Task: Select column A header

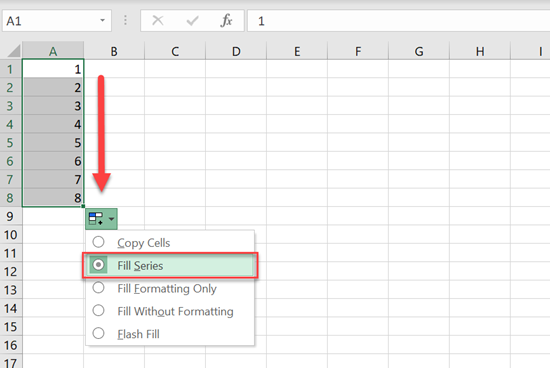Action: pyautogui.click(x=53, y=51)
